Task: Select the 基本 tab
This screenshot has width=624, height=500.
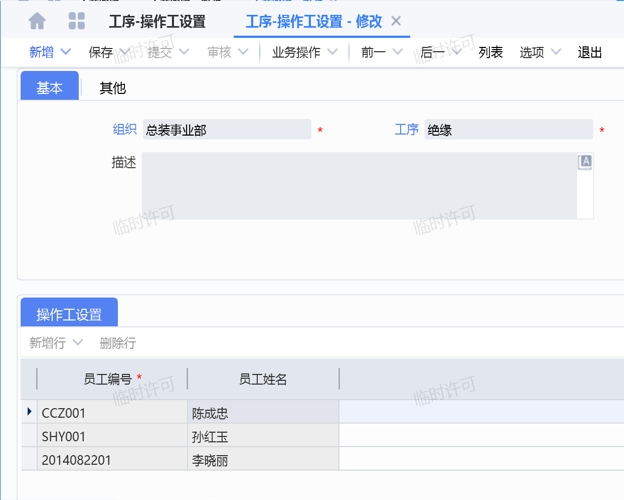Action: (x=50, y=88)
